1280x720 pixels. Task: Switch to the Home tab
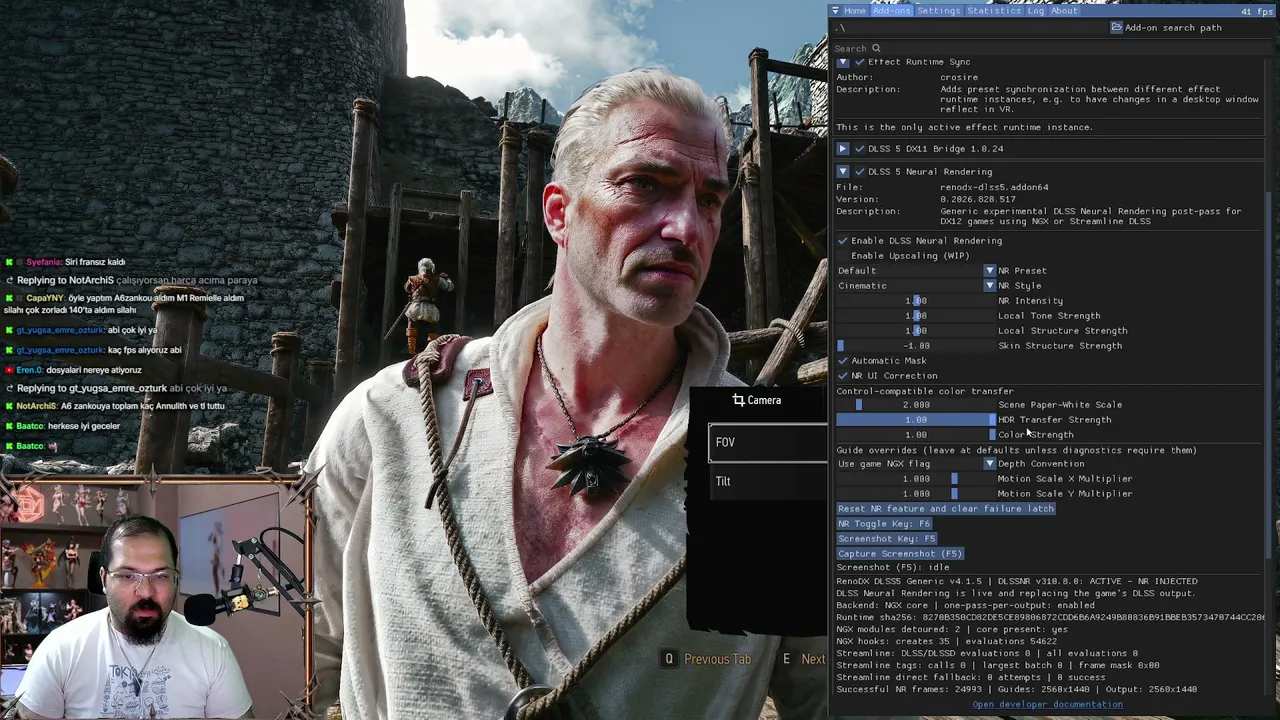[x=854, y=11]
